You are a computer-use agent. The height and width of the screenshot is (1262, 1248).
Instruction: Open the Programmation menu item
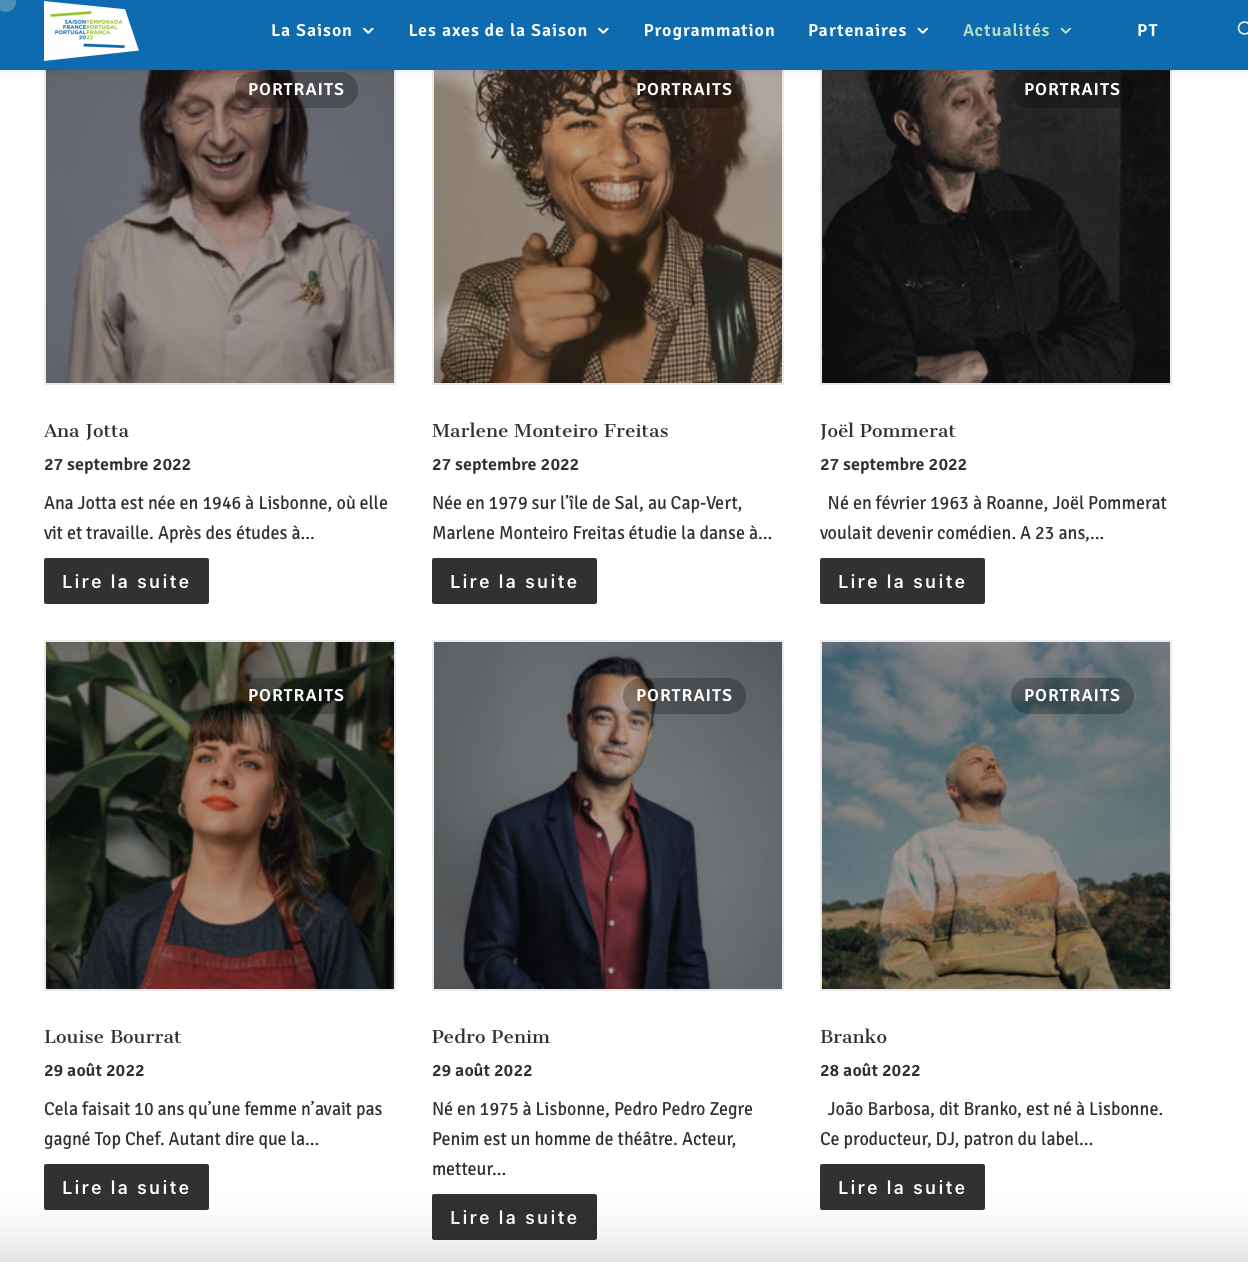coord(709,31)
